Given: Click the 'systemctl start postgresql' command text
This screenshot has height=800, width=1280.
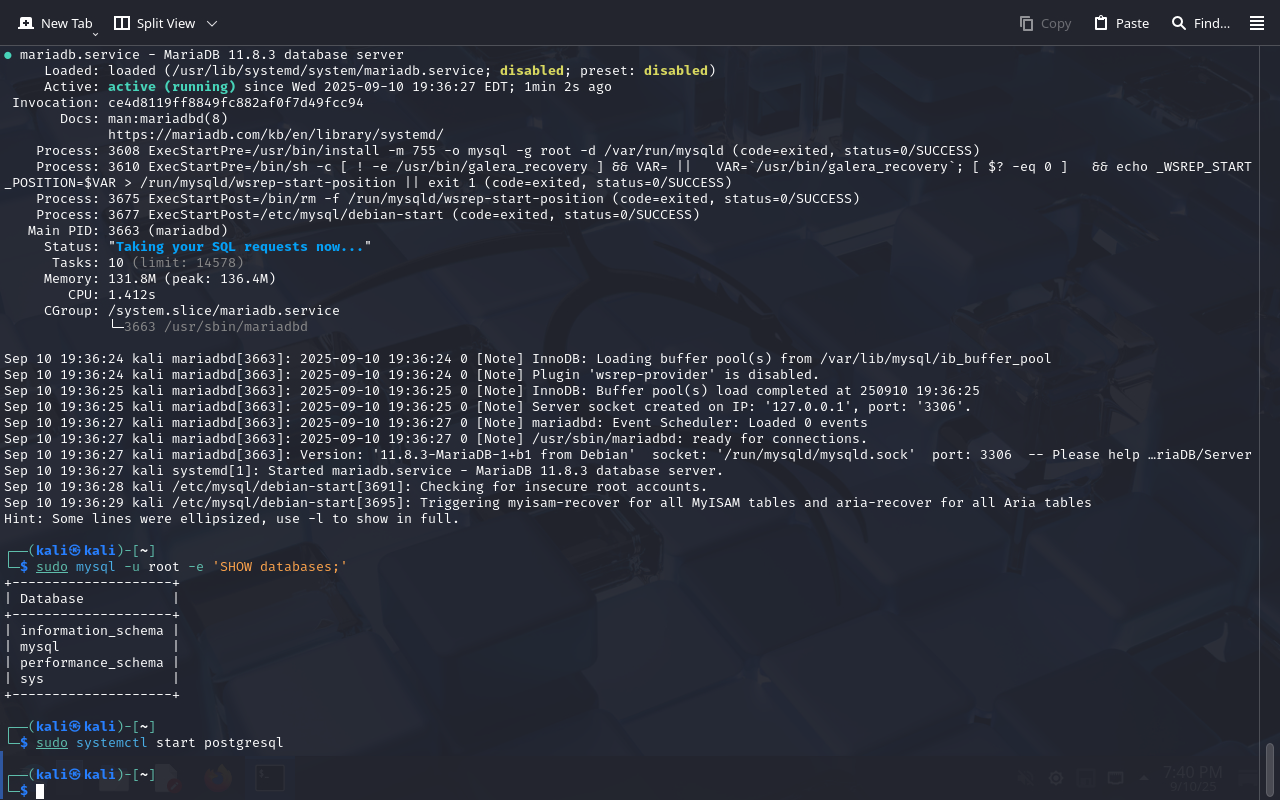Looking at the screenshot, I should 180,743.
